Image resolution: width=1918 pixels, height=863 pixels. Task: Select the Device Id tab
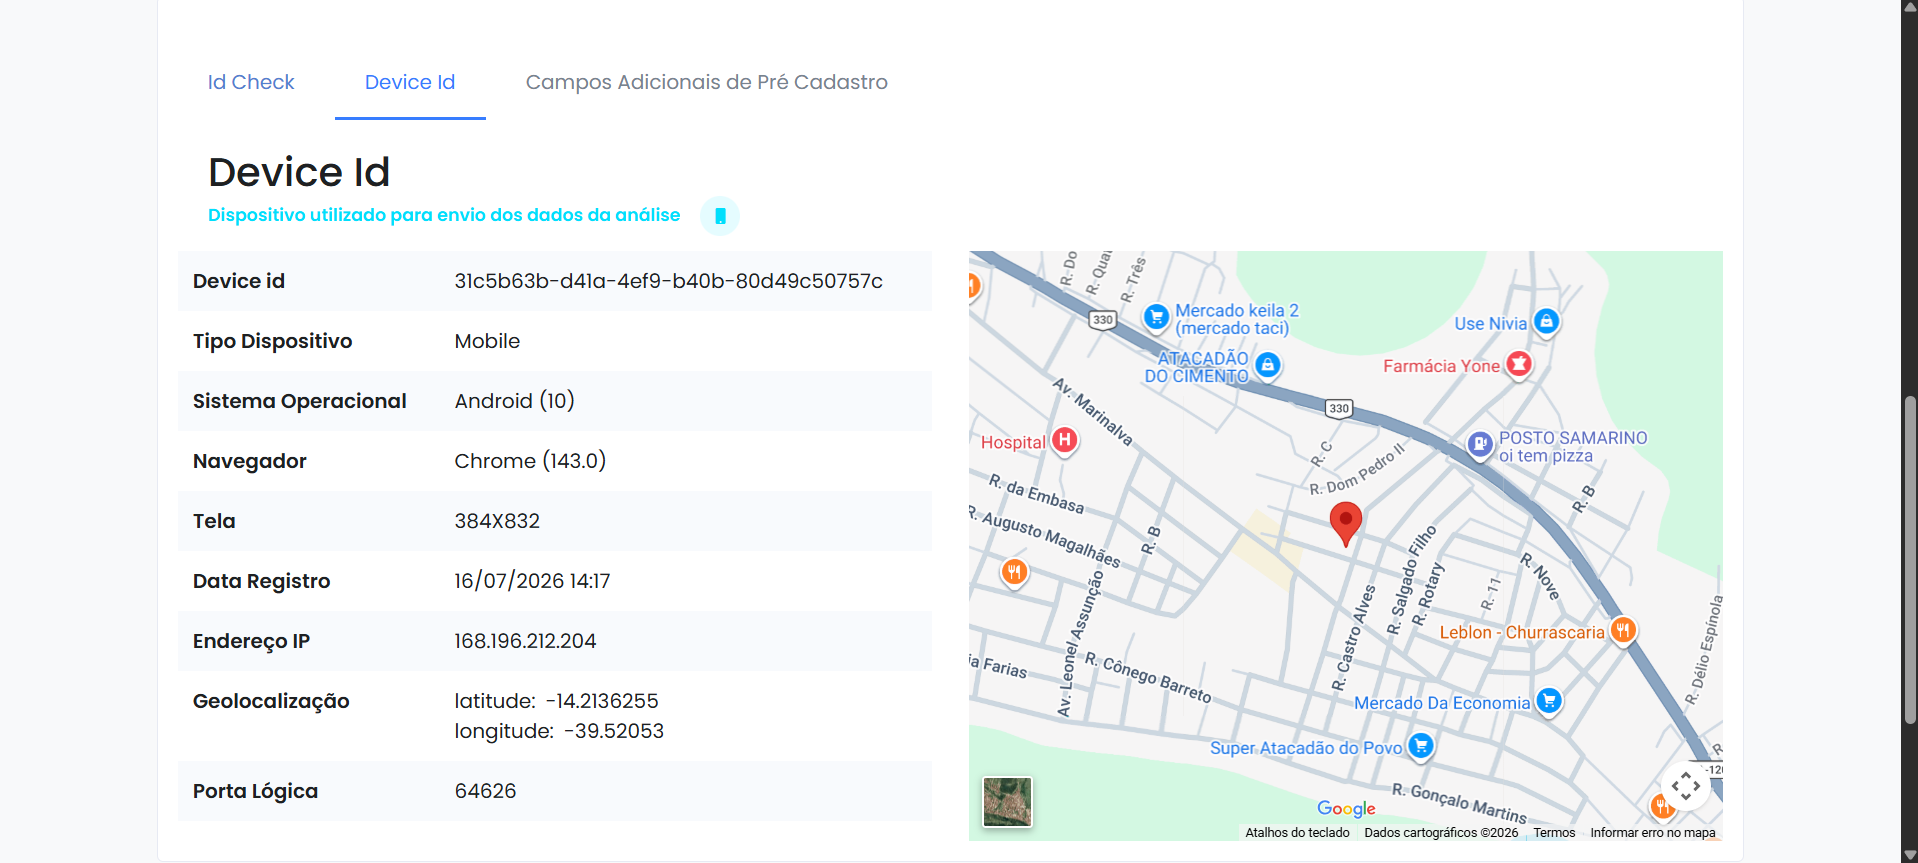(x=410, y=82)
